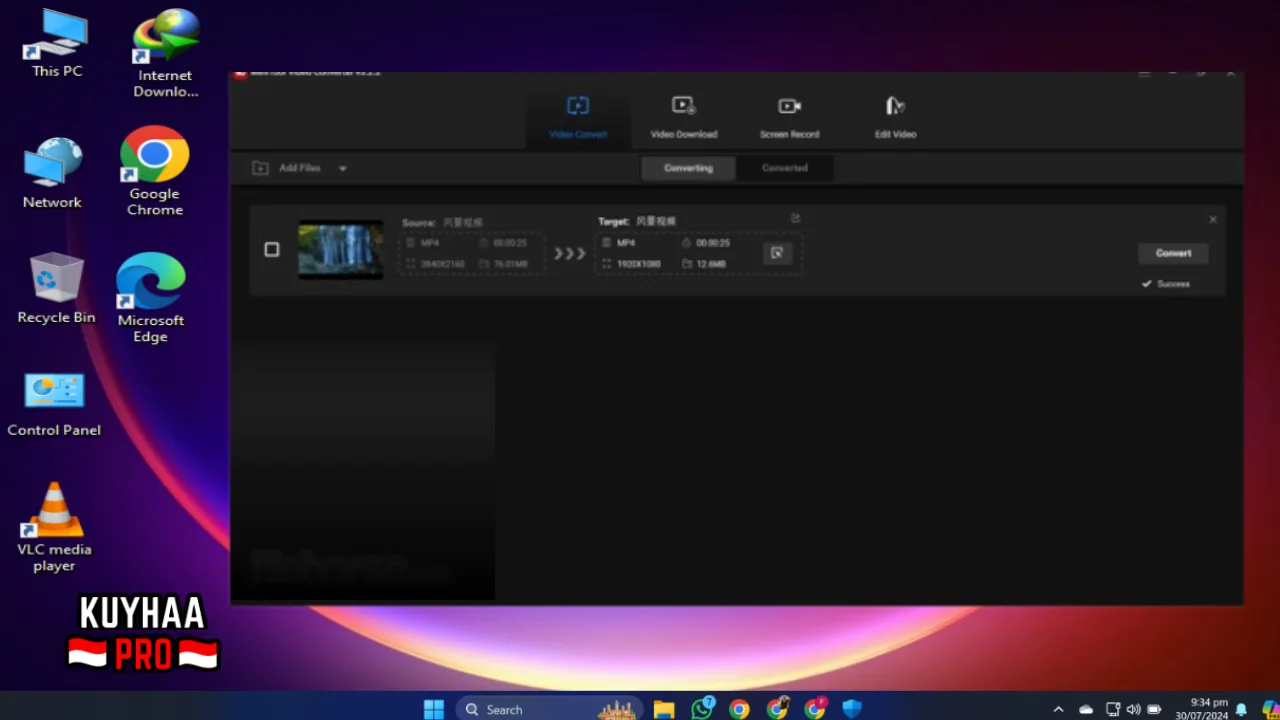This screenshot has width=1280, height=720.
Task: Open the Video Download tab
Action: click(684, 117)
